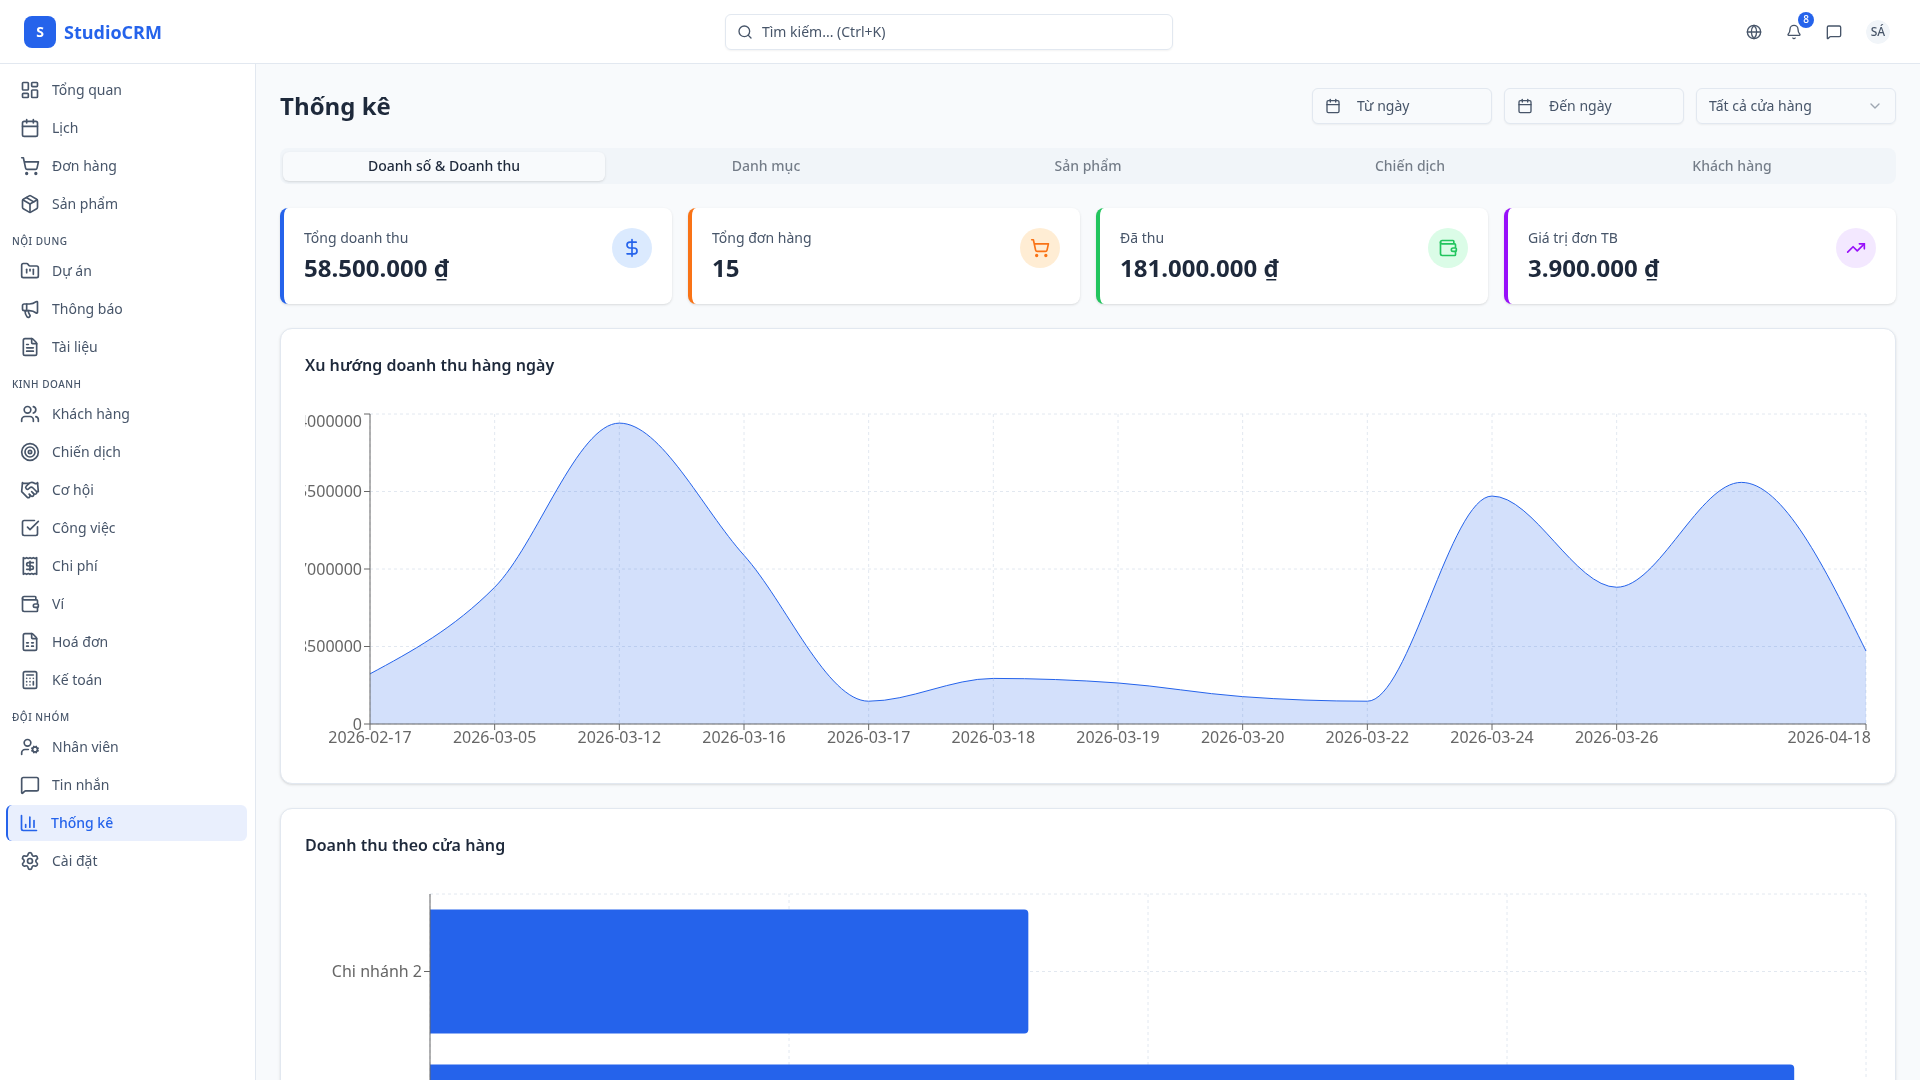
Task: Open the chat message icon in header
Action: [1834, 32]
